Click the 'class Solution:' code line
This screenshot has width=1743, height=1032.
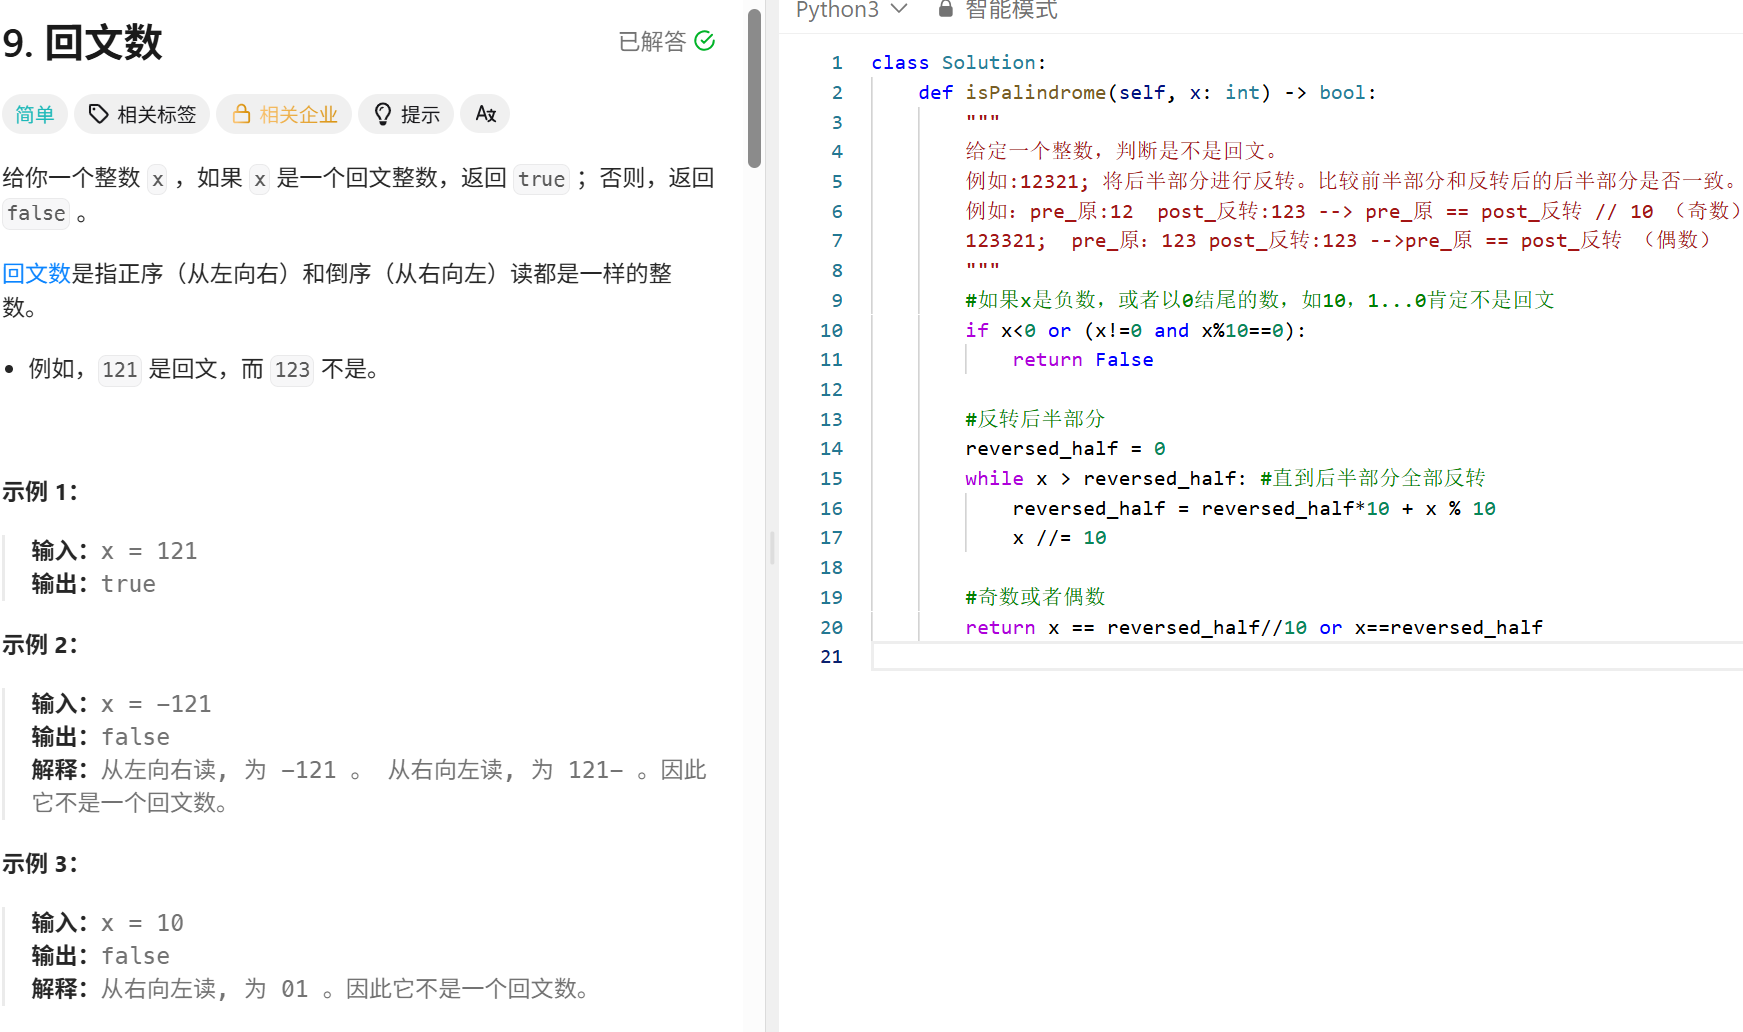[958, 63]
